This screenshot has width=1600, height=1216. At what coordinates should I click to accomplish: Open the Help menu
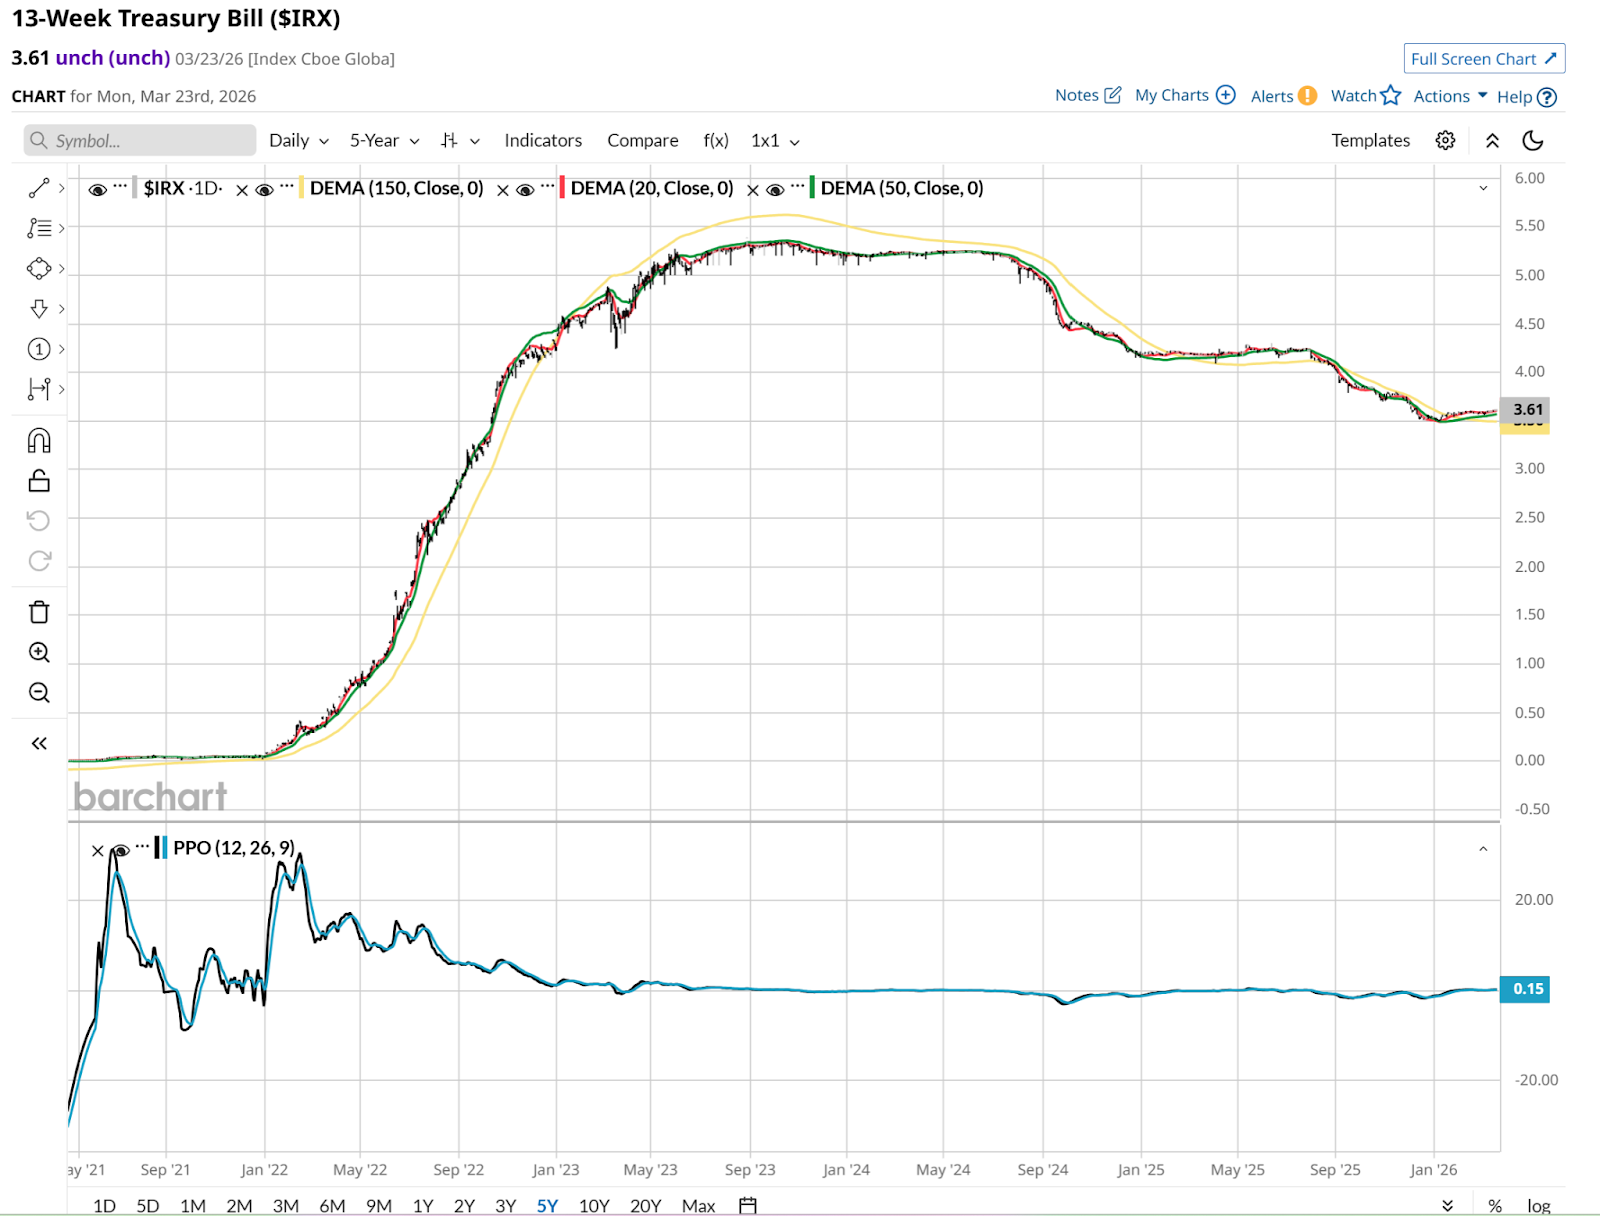pyautogui.click(x=1527, y=97)
